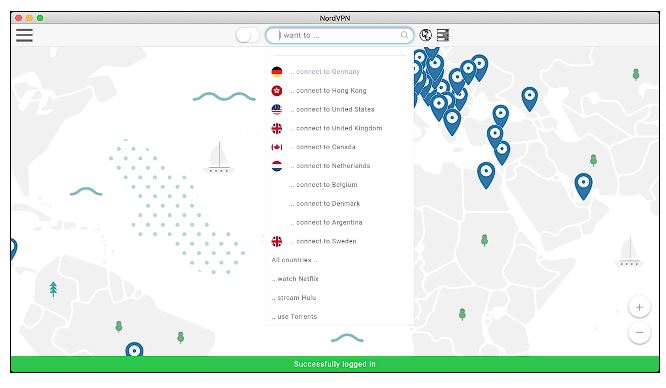The width and height of the screenshot is (666, 388).
Task: Click use Torrents option
Action: tap(294, 317)
